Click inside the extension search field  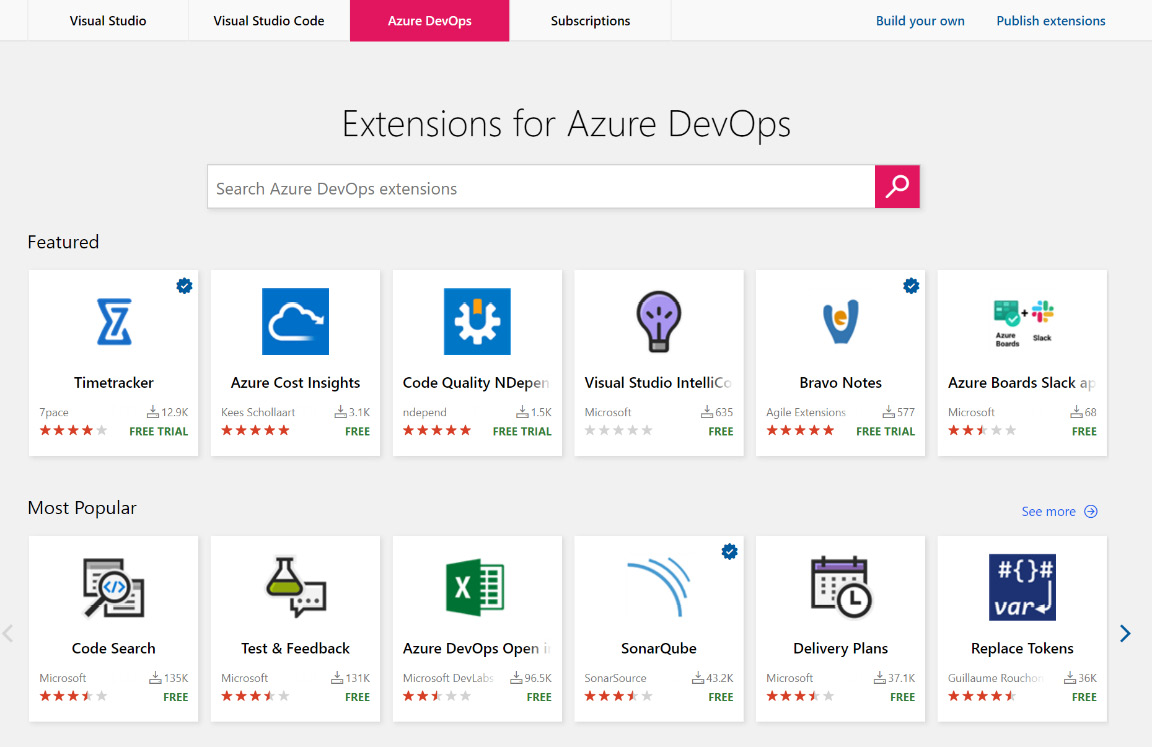[540, 186]
